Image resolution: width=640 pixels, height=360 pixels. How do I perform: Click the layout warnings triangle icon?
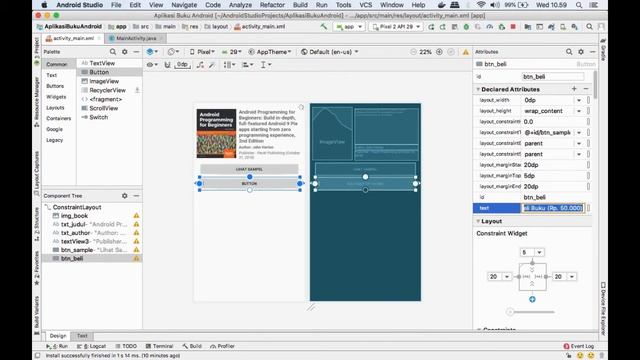pyautogui.click(x=465, y=52)
